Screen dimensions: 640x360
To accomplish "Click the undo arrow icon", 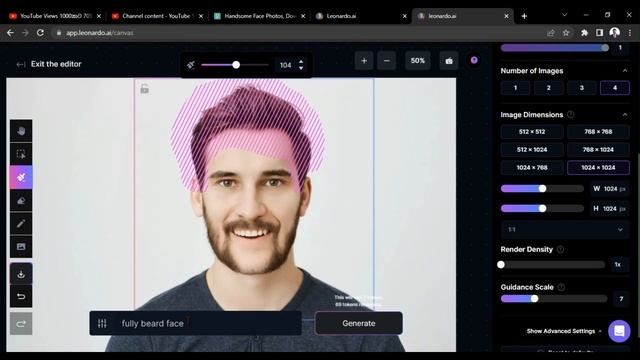I will pyautogui.click(x=21, y=297).
